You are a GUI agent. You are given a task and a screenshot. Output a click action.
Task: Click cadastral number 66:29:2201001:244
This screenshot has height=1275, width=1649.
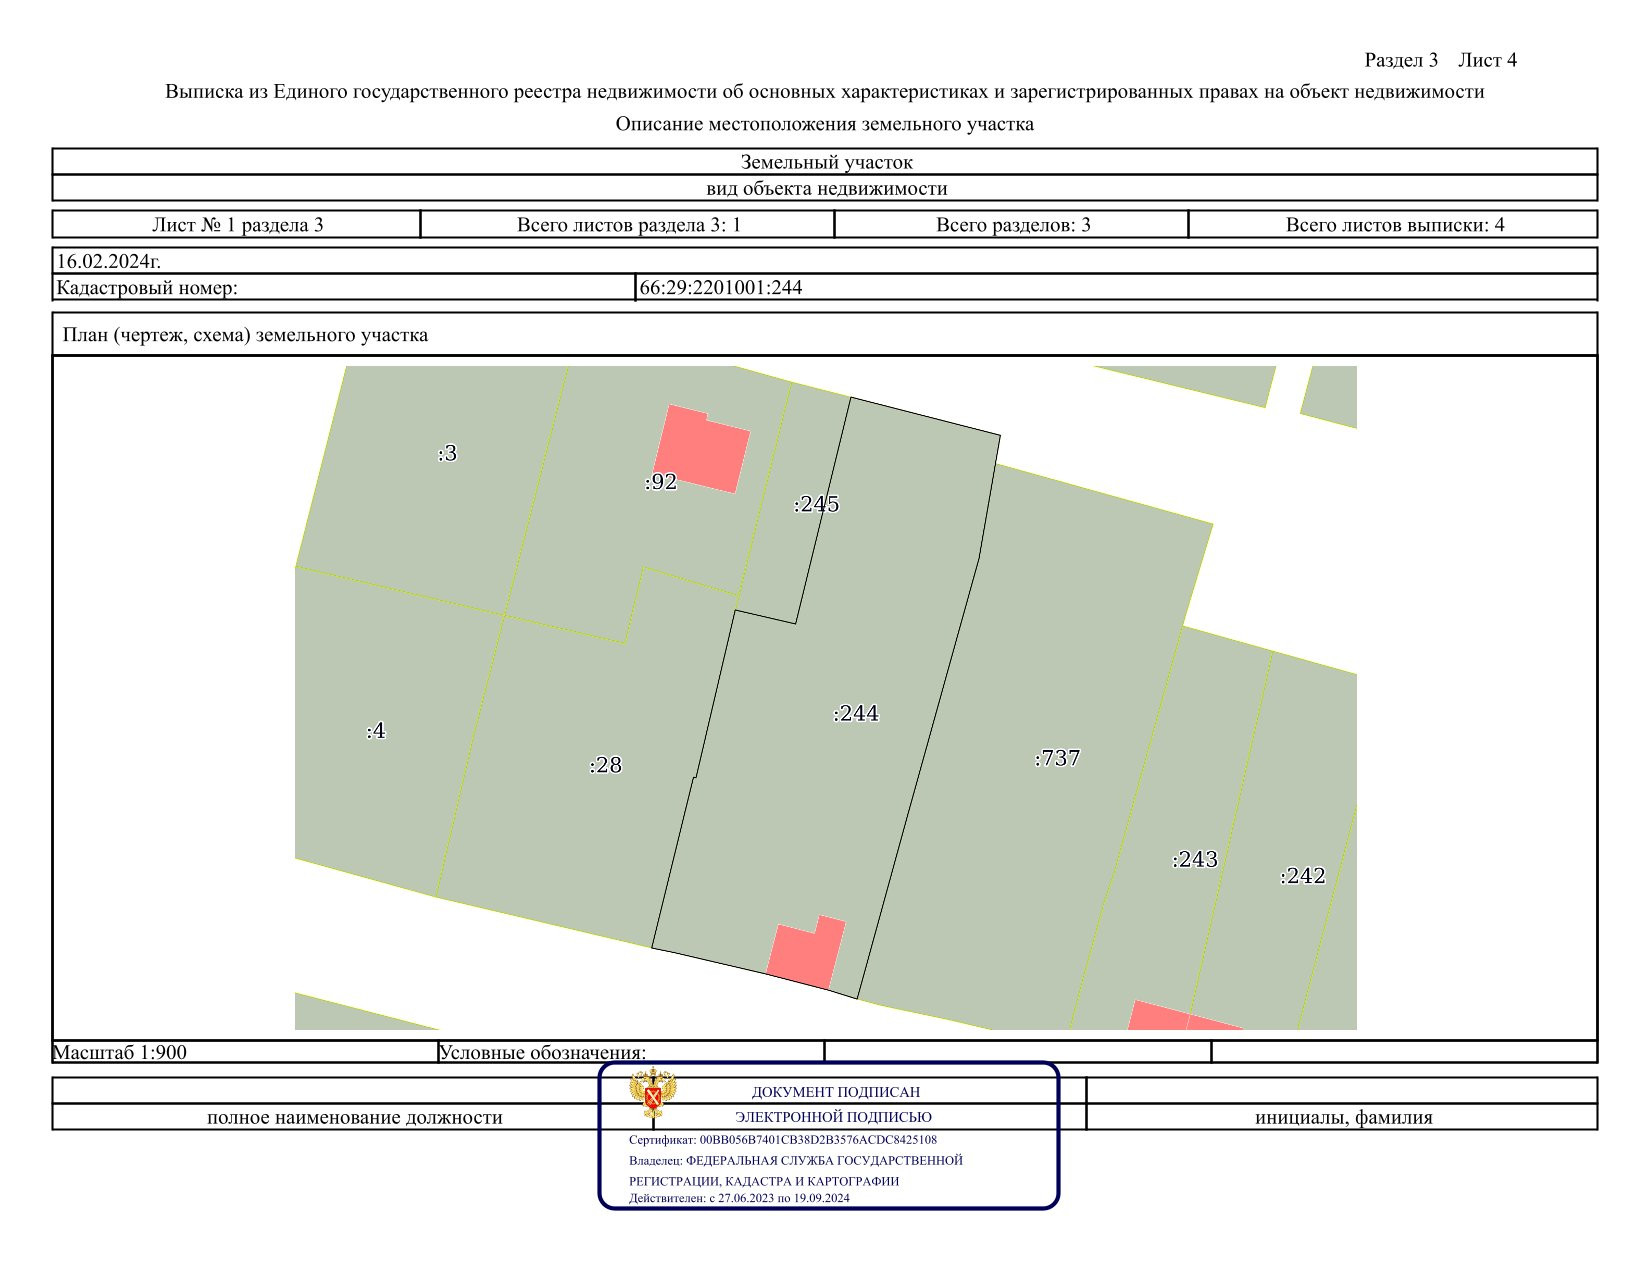(x=721, y=288)
